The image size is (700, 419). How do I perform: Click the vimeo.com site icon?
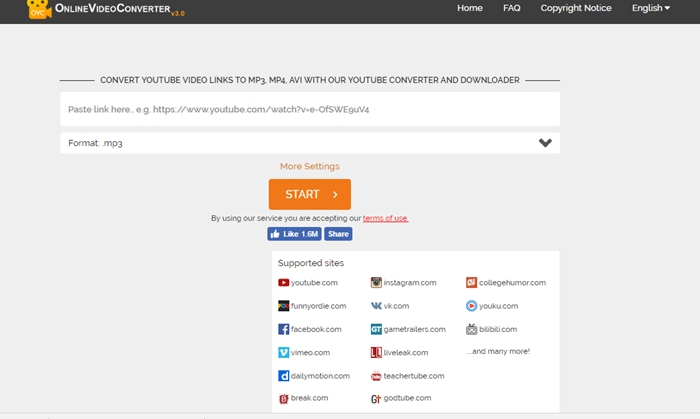pyautogui.click(x=283, y=353)
